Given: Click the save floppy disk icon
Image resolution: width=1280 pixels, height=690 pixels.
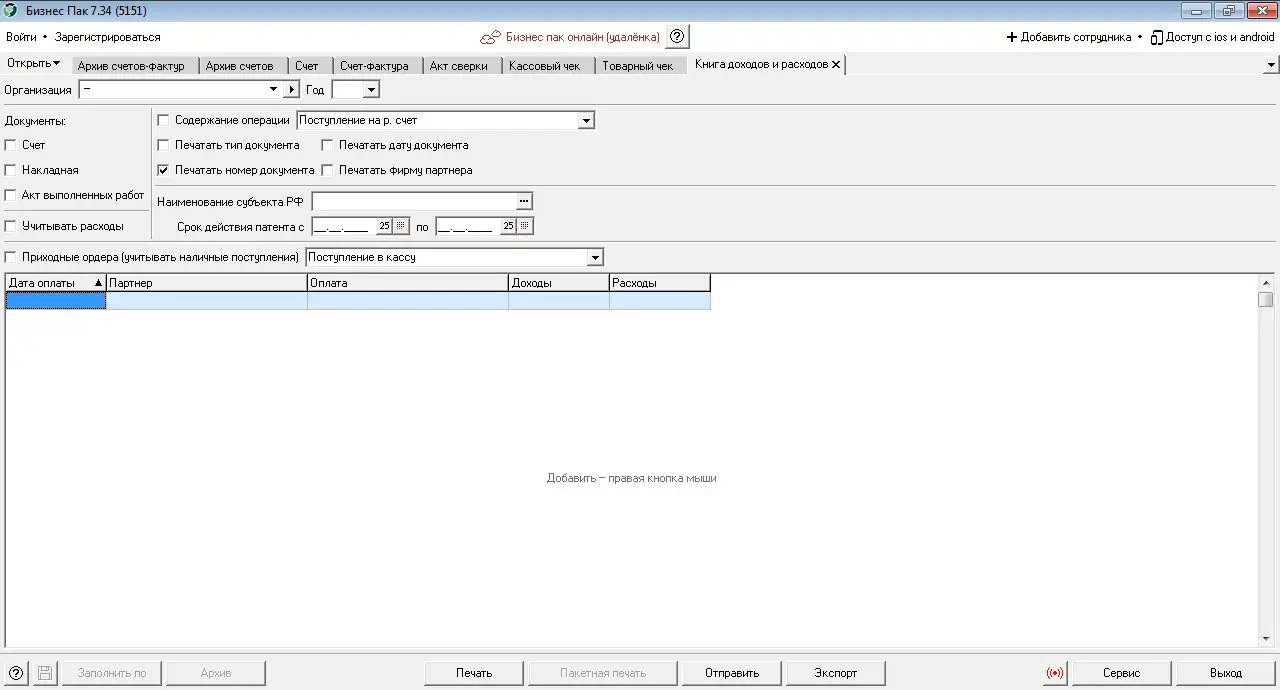Looking at the screenshot, I should [x=45, y=673].
